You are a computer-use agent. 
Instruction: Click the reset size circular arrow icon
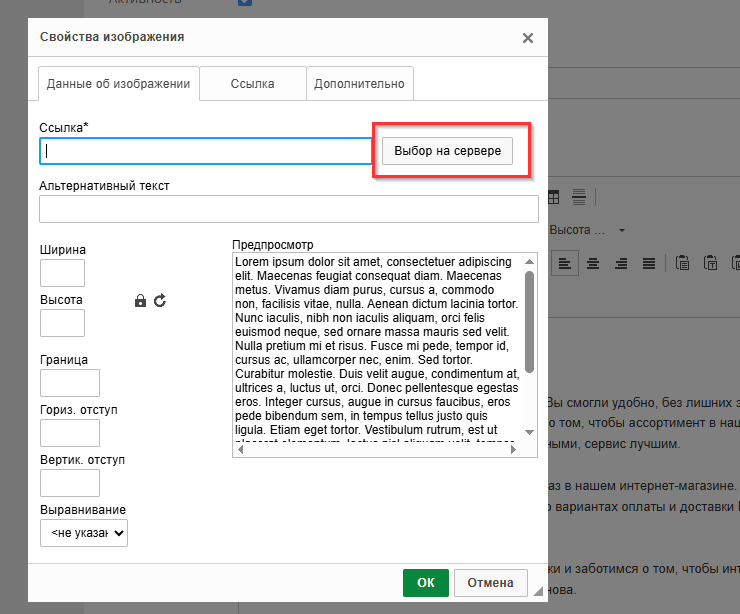[x=160, y=300]
